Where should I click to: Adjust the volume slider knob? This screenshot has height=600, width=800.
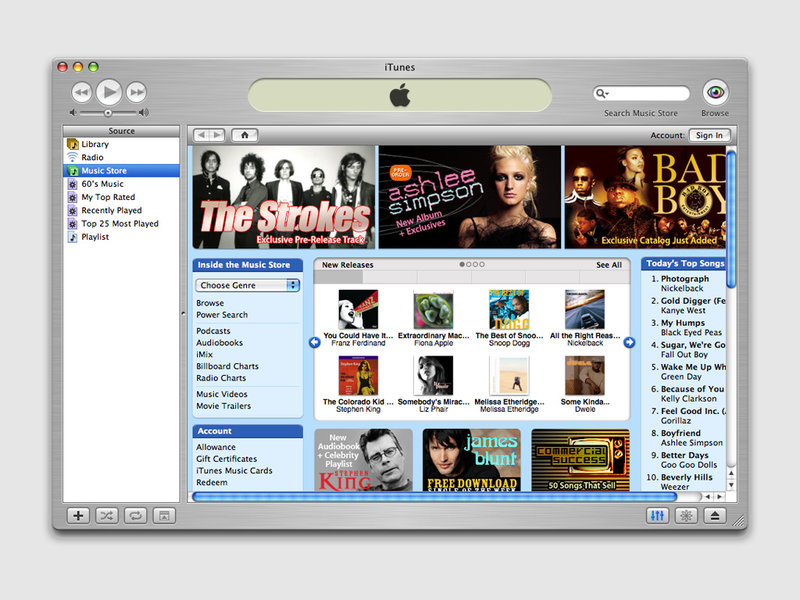pos(108,113)
